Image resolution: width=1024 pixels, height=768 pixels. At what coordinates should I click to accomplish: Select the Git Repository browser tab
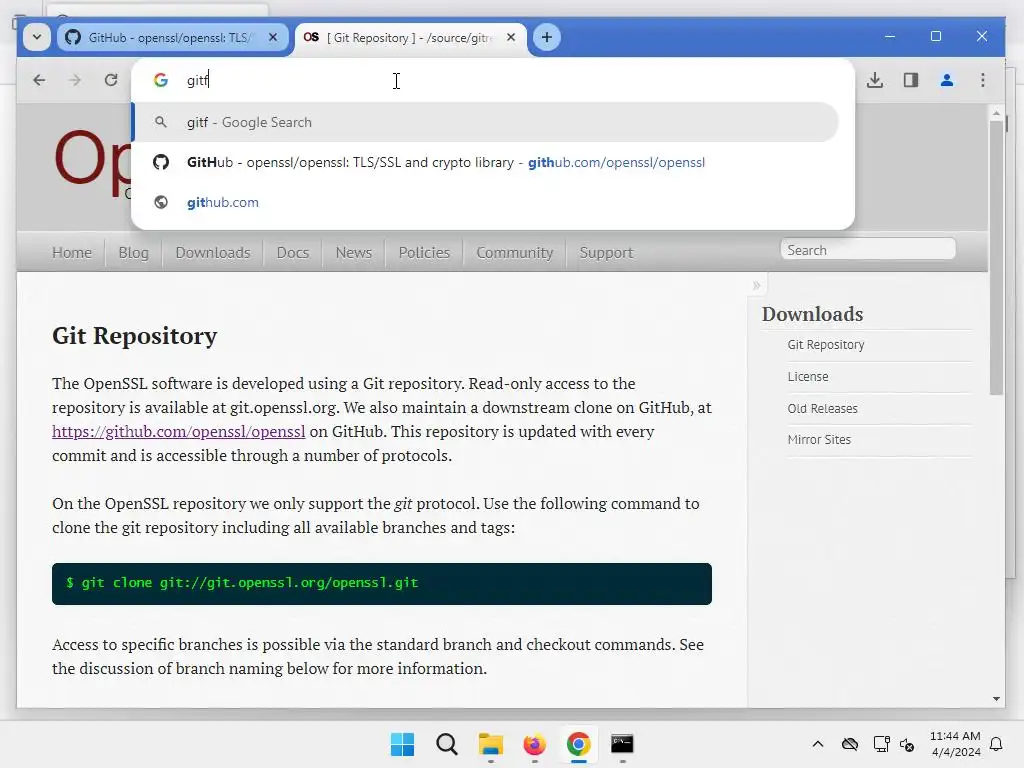click(410, 37)
